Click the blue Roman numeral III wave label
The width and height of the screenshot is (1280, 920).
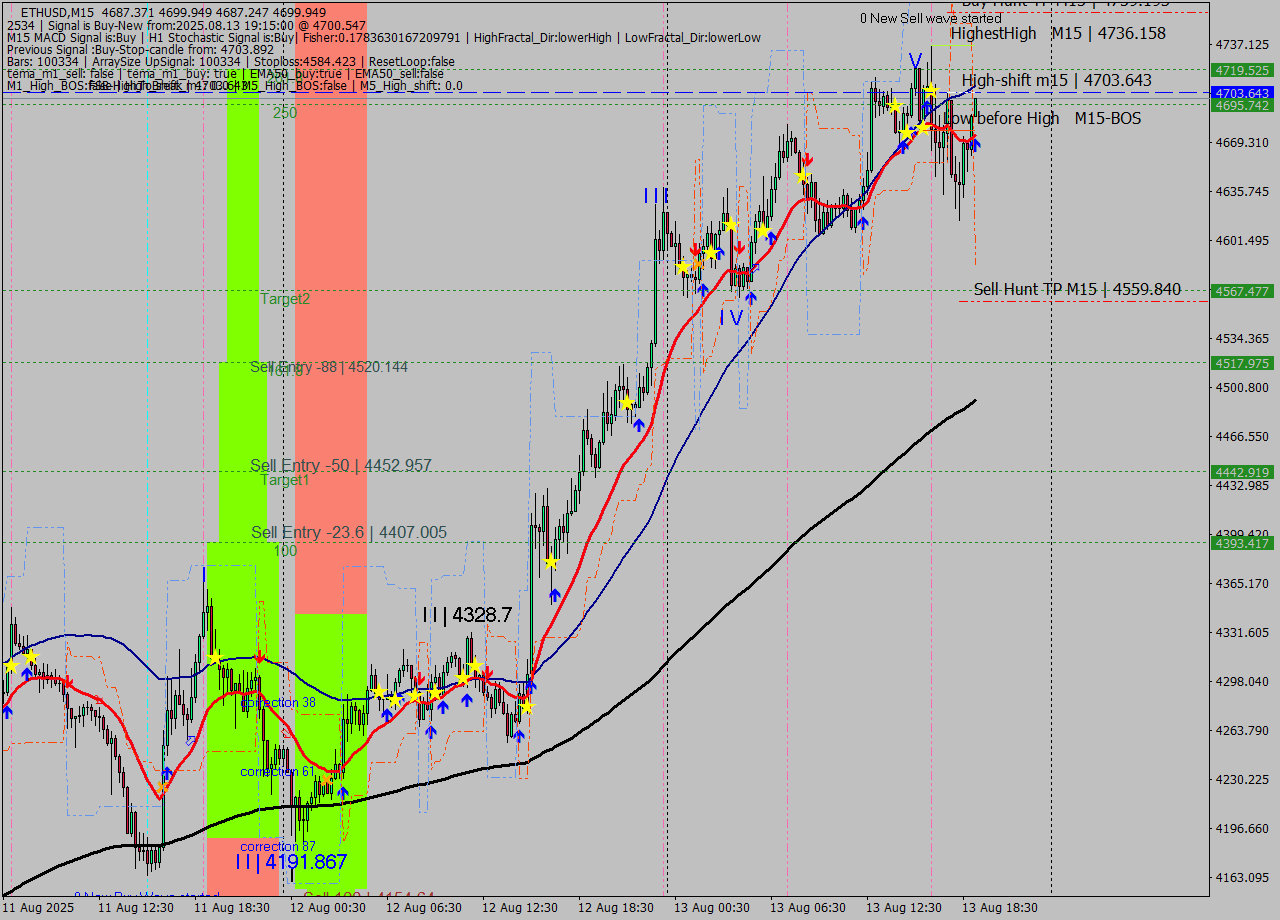[654, 195]
